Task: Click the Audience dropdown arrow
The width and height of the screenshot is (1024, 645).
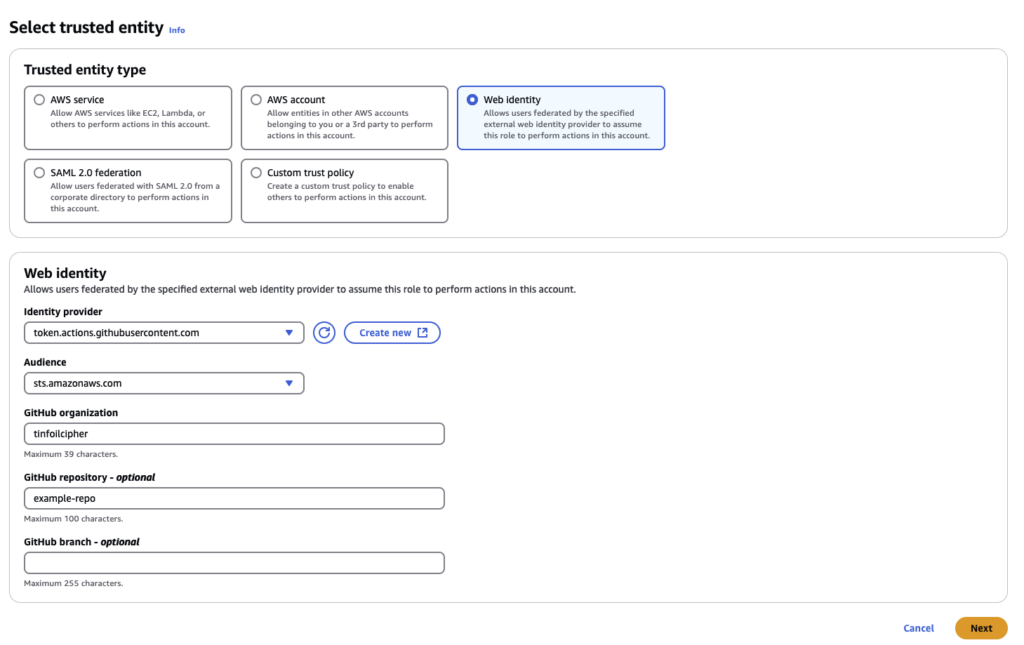Action: 289,383
